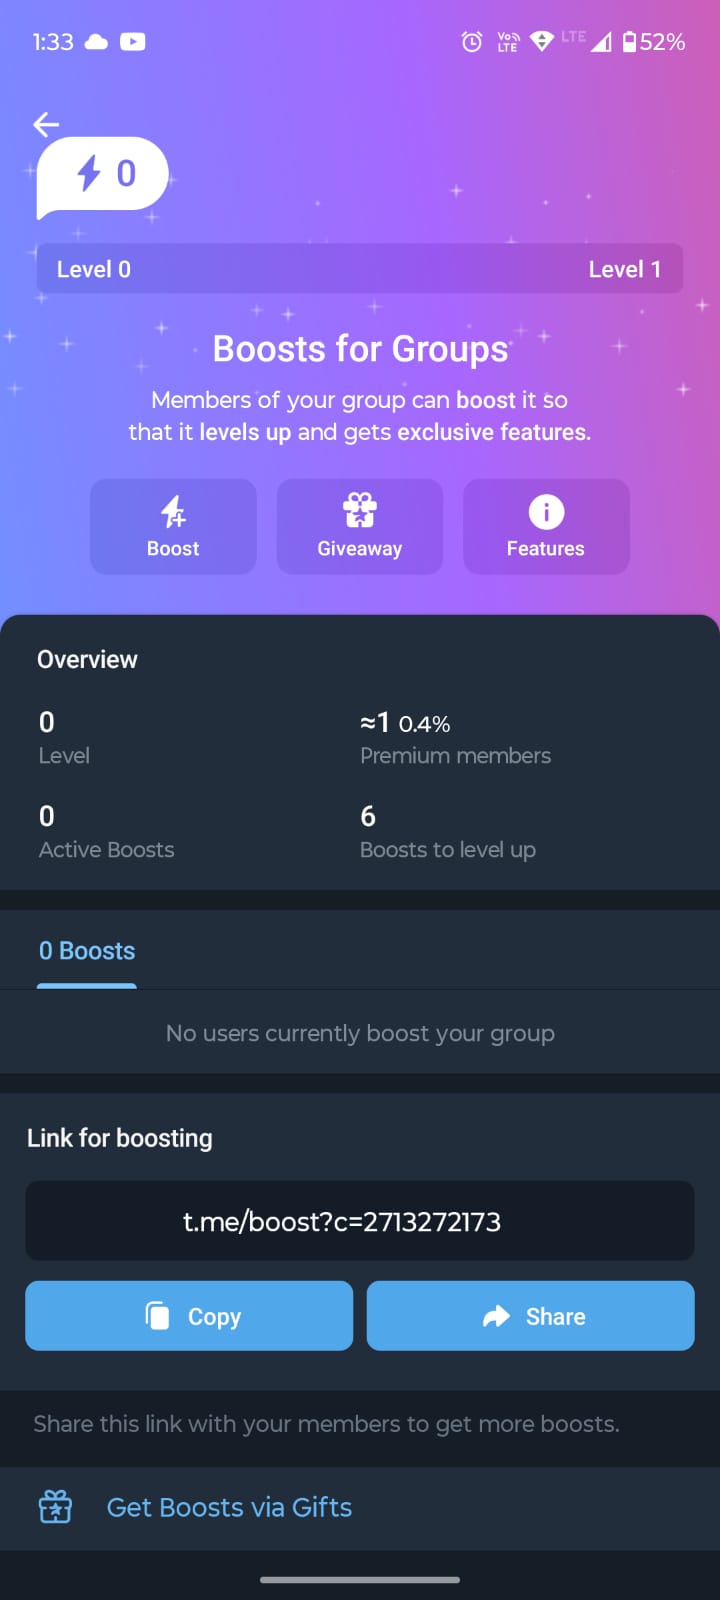Tap the Boost lightning icon
The image size is (720, 1600).
pyautogui.click(x=173, y=512)
